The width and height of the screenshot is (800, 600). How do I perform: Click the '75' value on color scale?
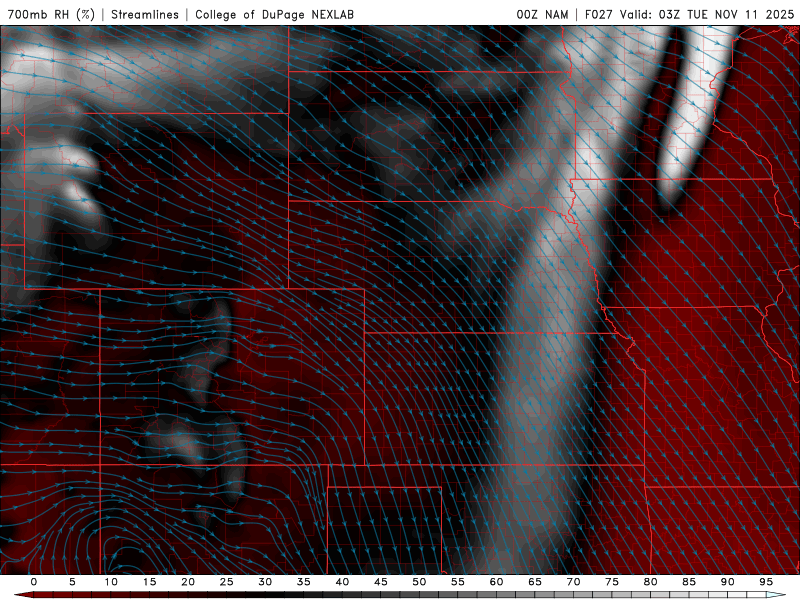pos(612,582)
